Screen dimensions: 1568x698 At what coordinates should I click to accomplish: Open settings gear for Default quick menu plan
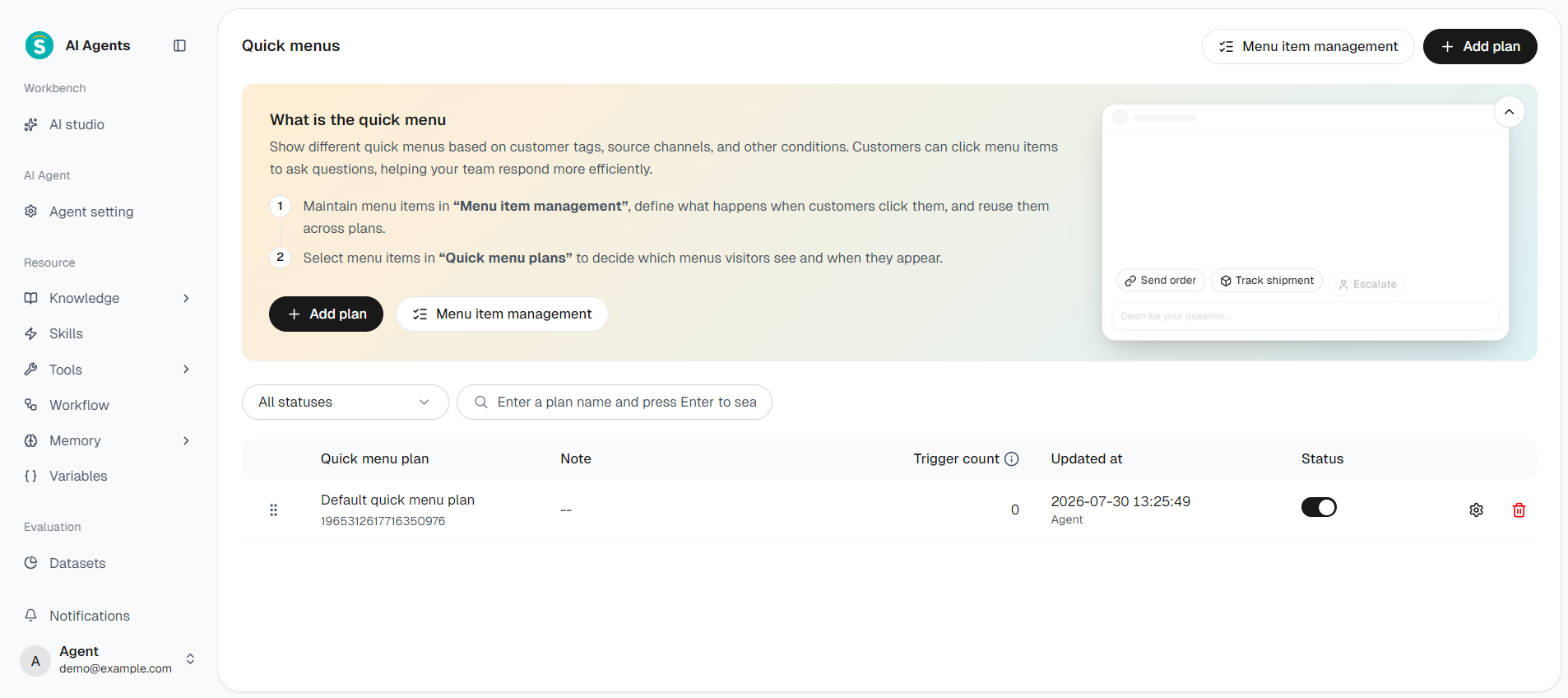(1476, 510)
